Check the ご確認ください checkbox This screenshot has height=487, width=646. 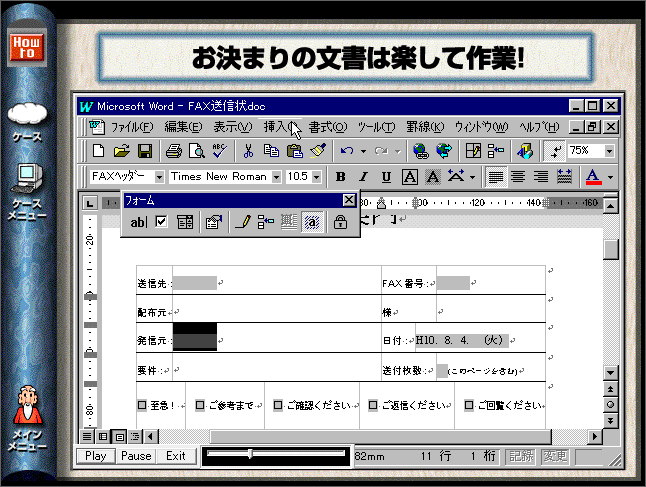(278, 405)
